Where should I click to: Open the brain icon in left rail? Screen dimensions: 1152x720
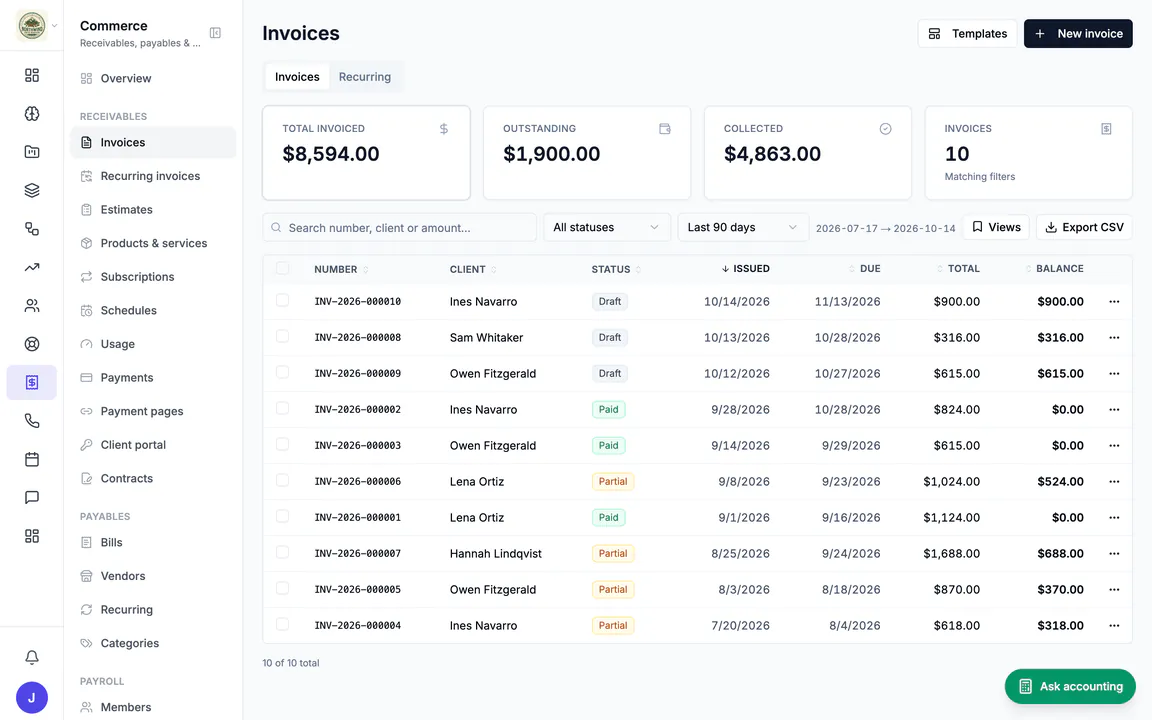tap(32, 113)
